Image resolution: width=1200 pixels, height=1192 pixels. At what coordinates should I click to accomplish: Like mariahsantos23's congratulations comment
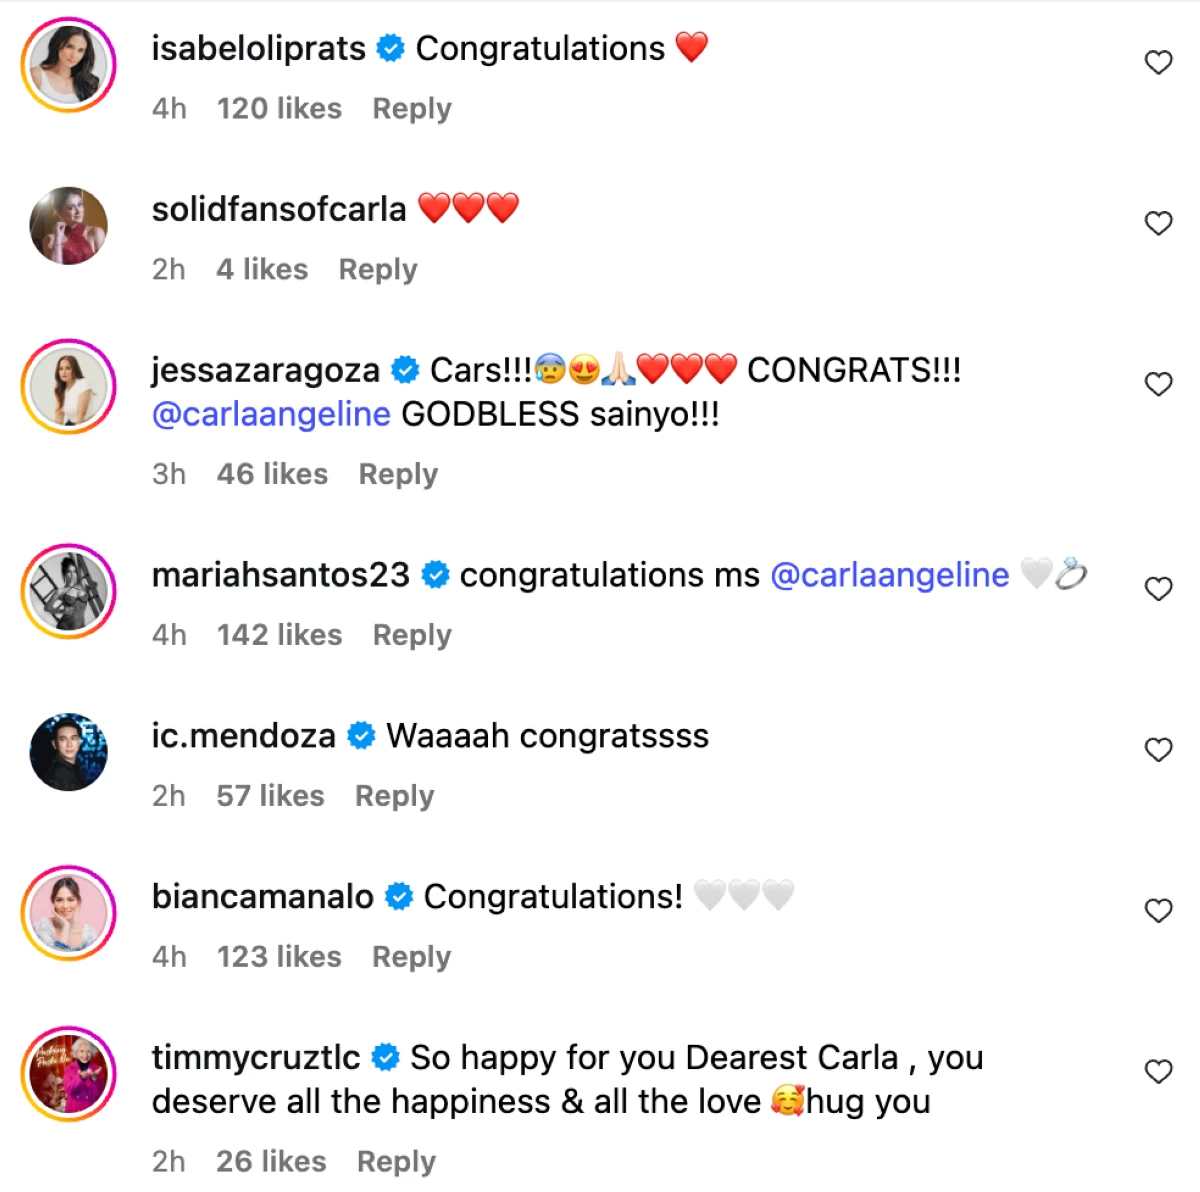[x=1158, y=590]
